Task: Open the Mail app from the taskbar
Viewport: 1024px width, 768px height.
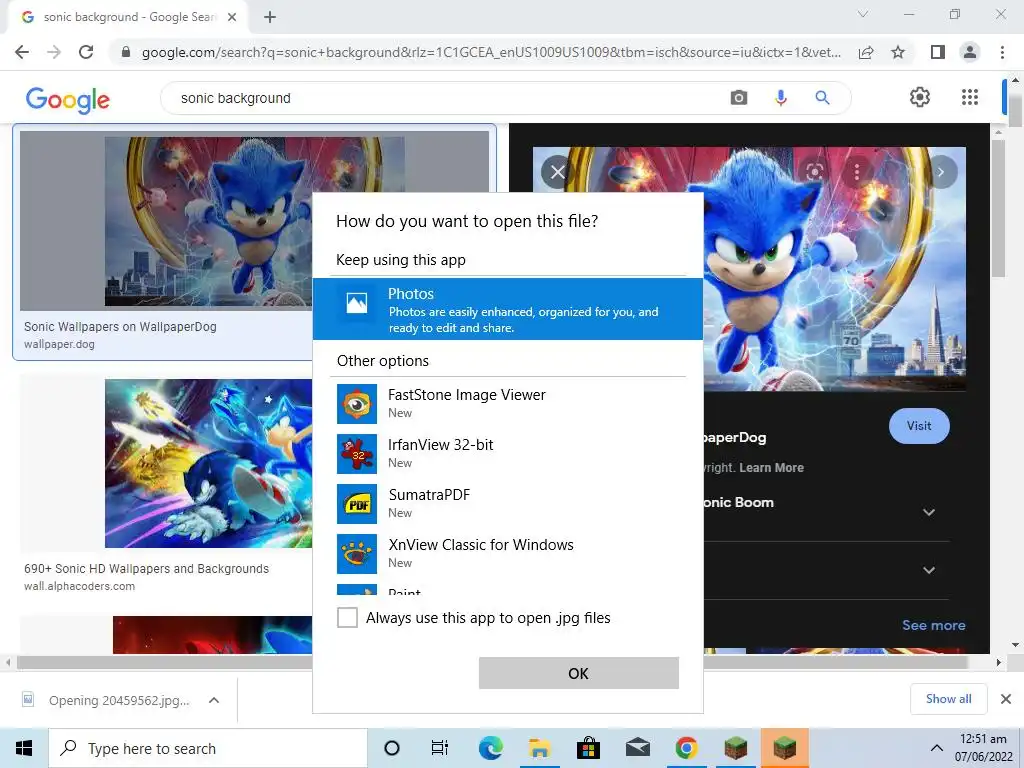Action: point(637,748)
